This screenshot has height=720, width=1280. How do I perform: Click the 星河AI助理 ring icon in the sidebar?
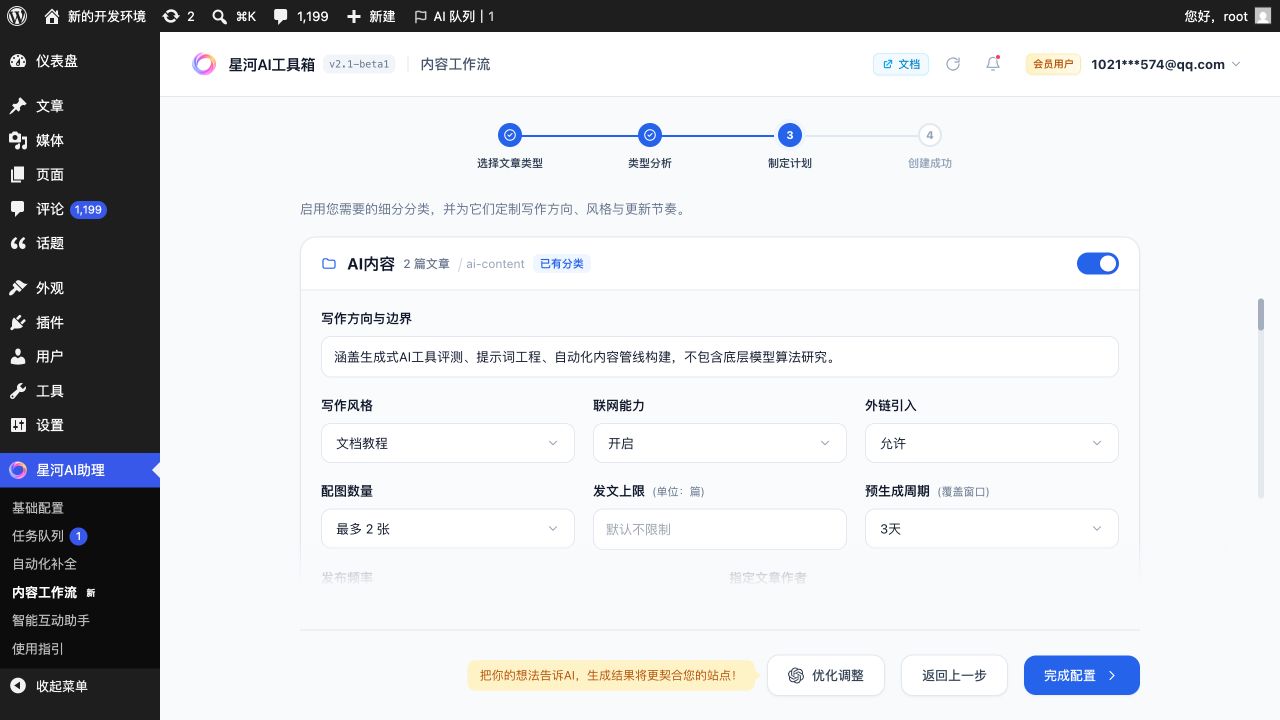18,470
